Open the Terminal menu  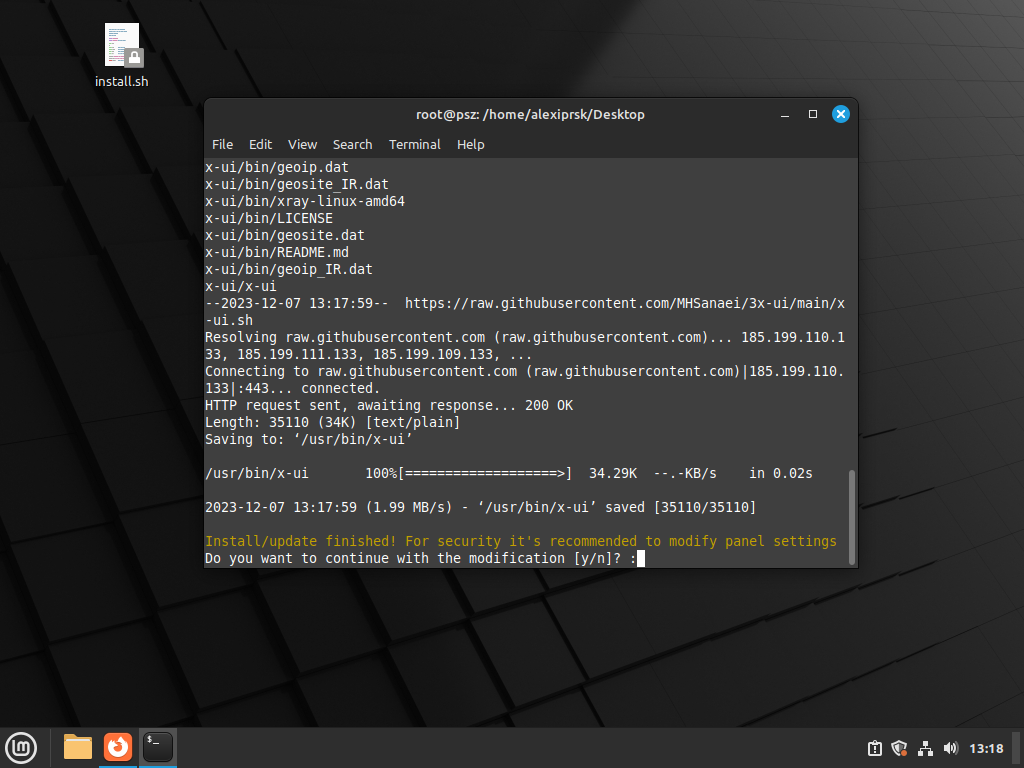pyautogui.click(x=415, y=144)
